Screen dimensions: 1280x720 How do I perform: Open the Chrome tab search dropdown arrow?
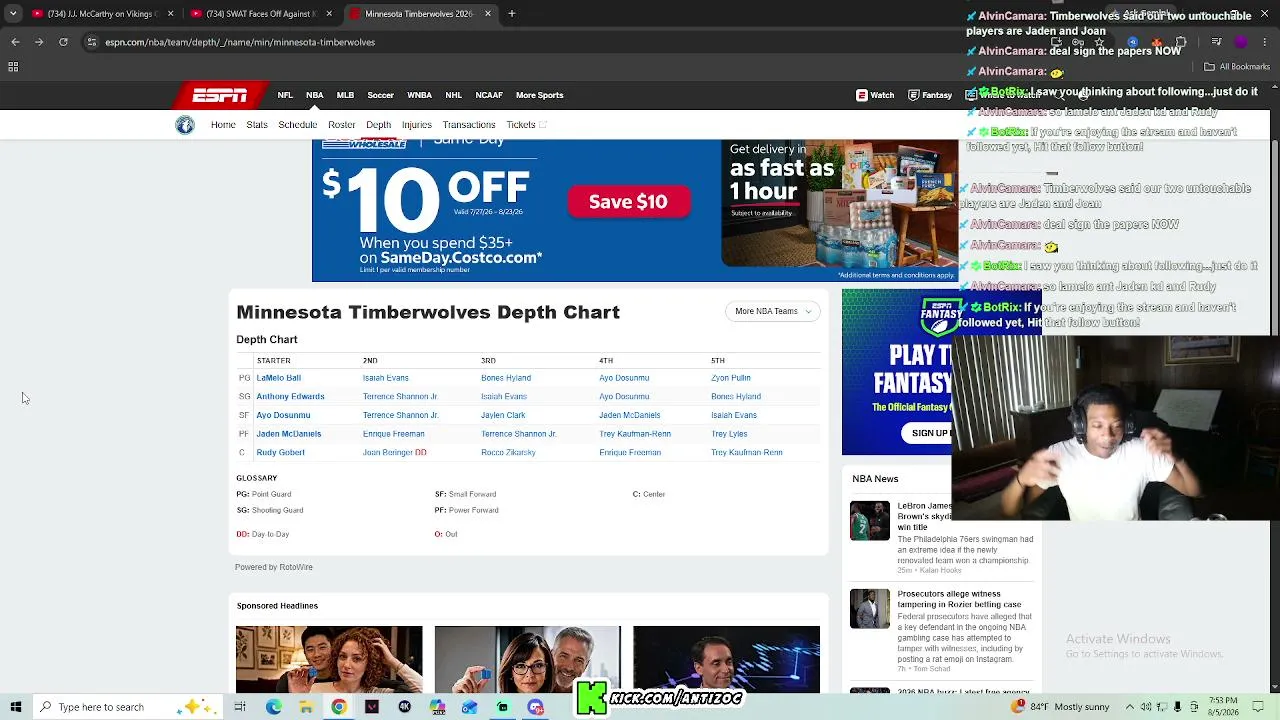click(14, 14)
